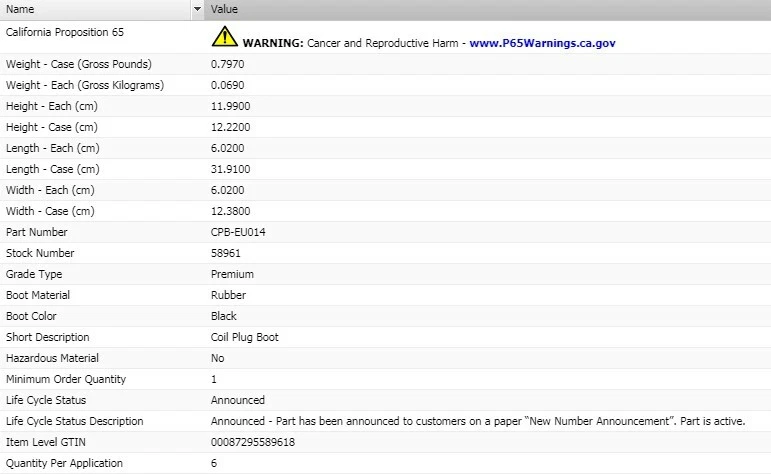
Task: Open the www.P65Warnings.ca.gov link
Action: coord(542,43)
